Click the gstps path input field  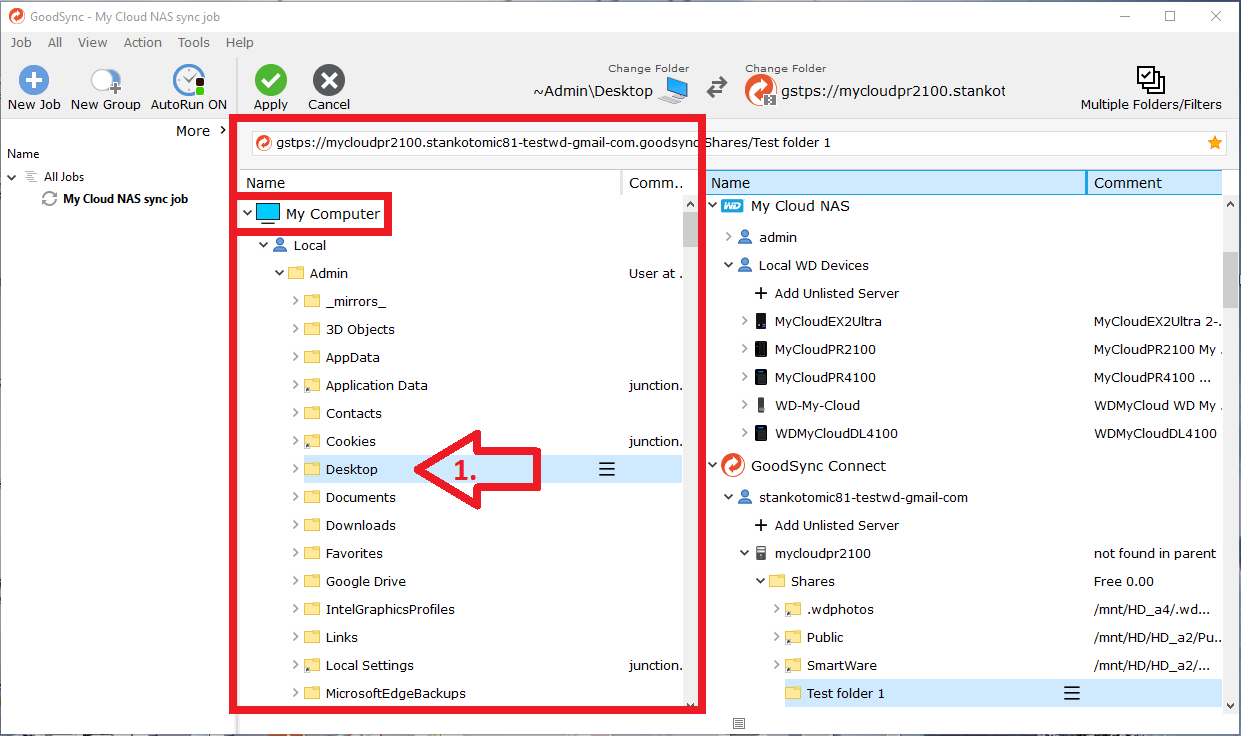point(739,143)
